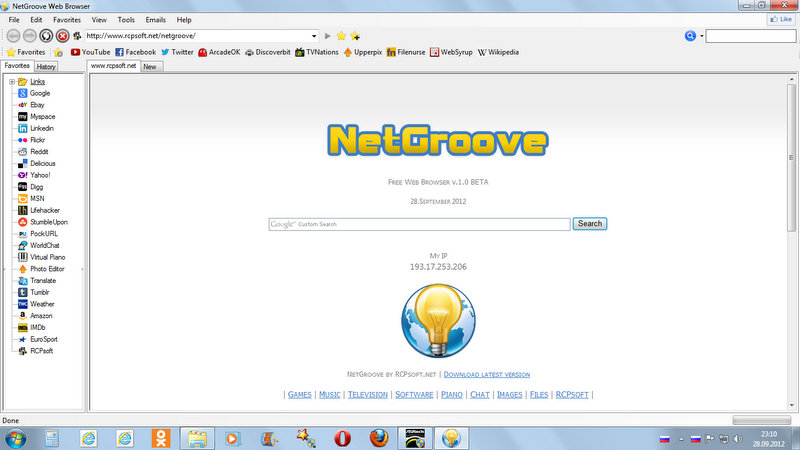Click the Search button on the page
The height and width of the screenshot is (450, 800).
pos(590,223)
